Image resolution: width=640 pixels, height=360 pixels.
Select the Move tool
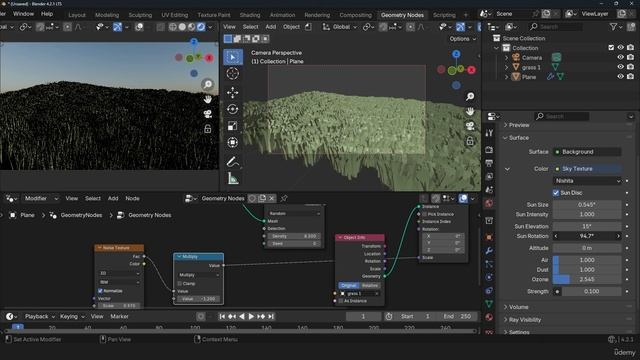(x=233, y=93)
